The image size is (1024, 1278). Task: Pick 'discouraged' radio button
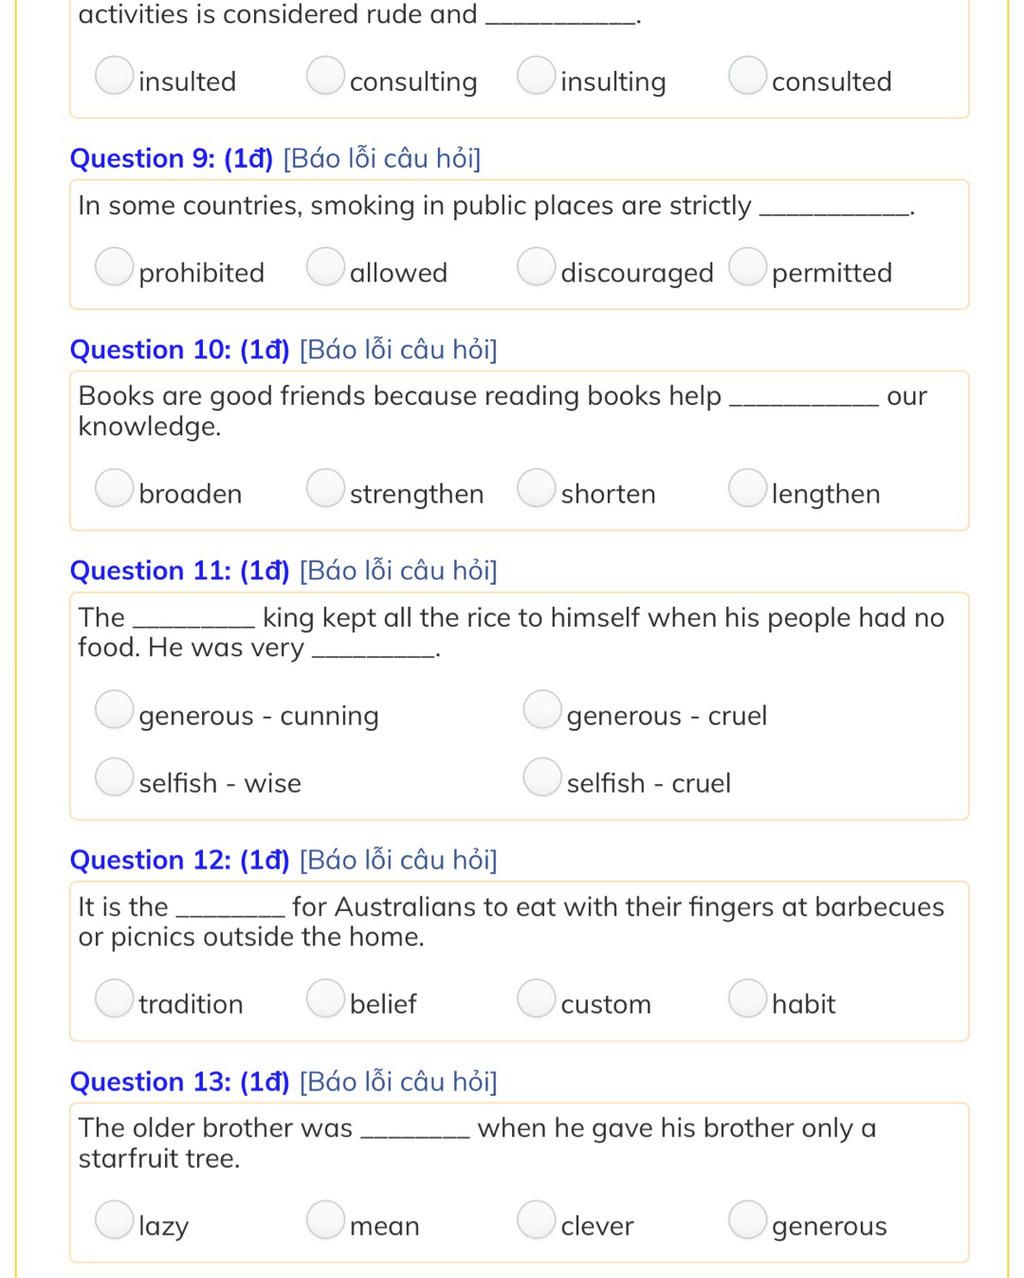tap(536, 267)
